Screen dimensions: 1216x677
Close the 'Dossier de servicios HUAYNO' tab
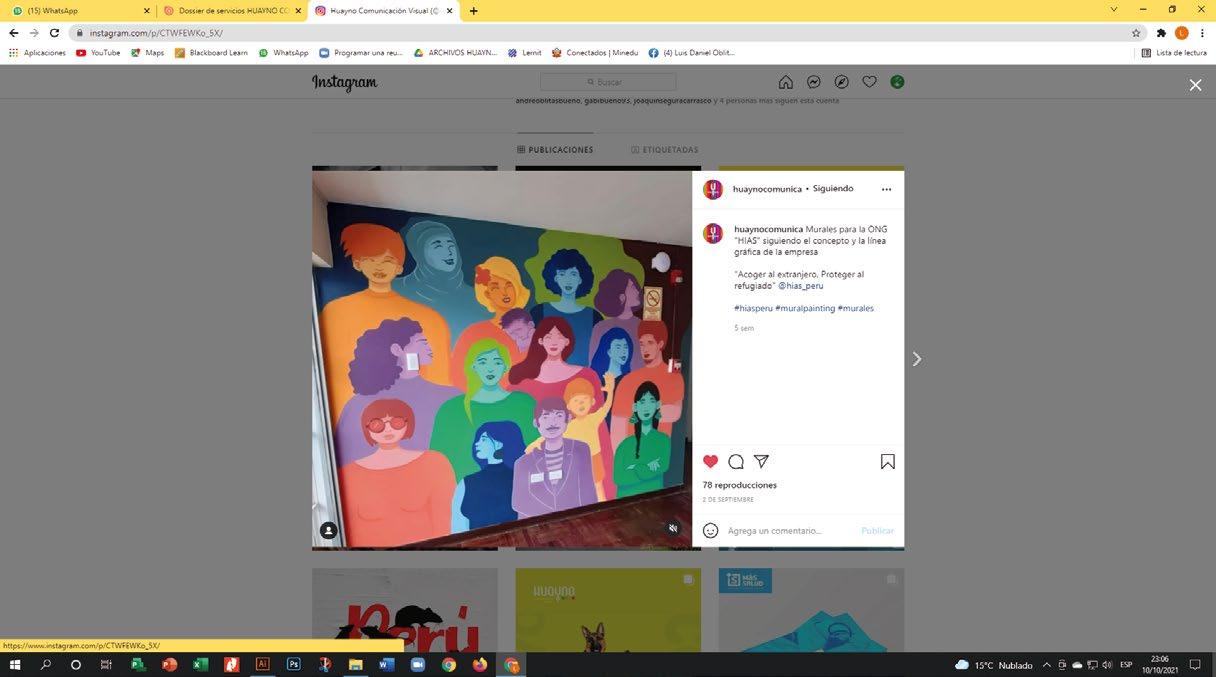tap(298, 10)
